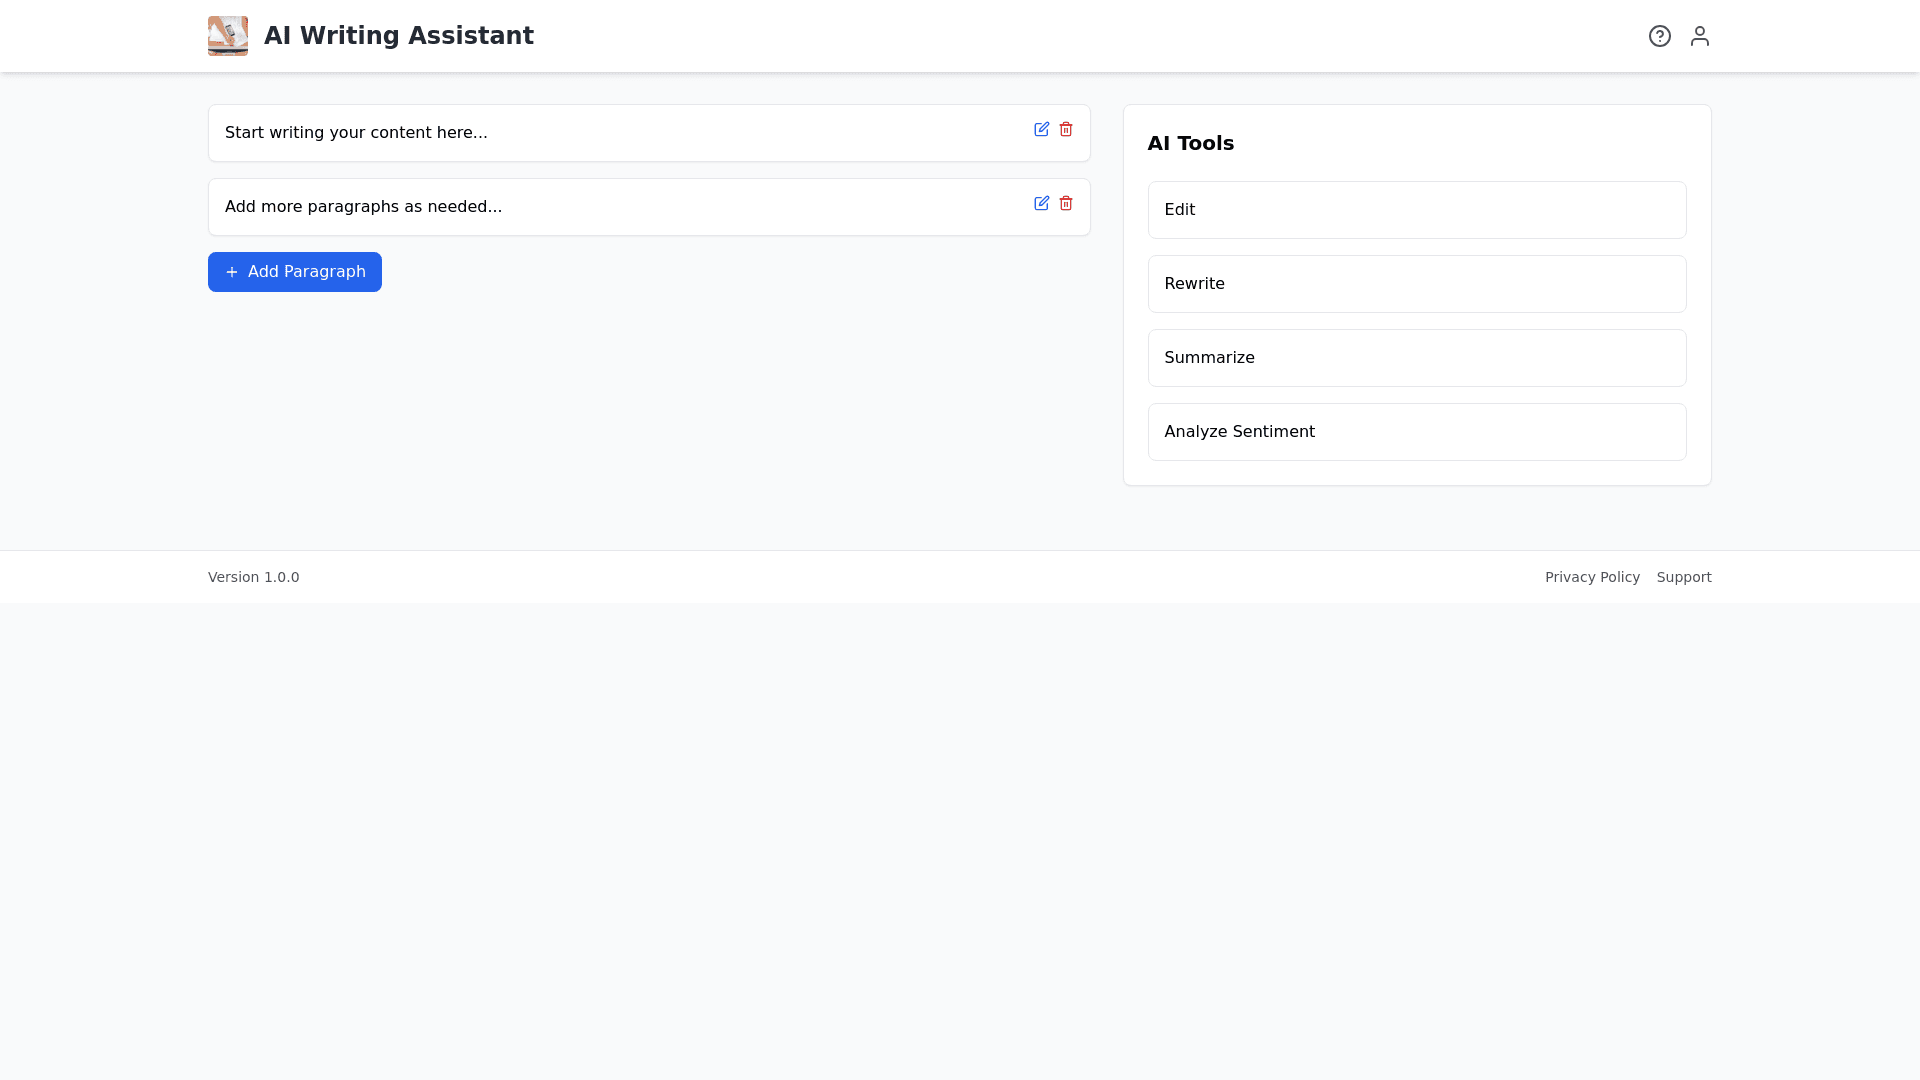Click the trash icon on first paragraph
Image resolution: width=1920 pixels, height=1080 pixels.
pyautogui.click(x=1066, y=129)
